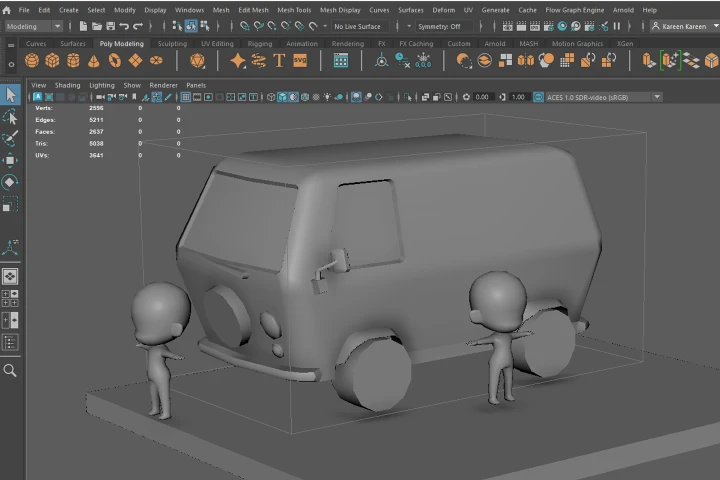Create polygon Type with the T icon
Image resolution: width=720 pixels, height=480 pixels.
tap(279, 61)
